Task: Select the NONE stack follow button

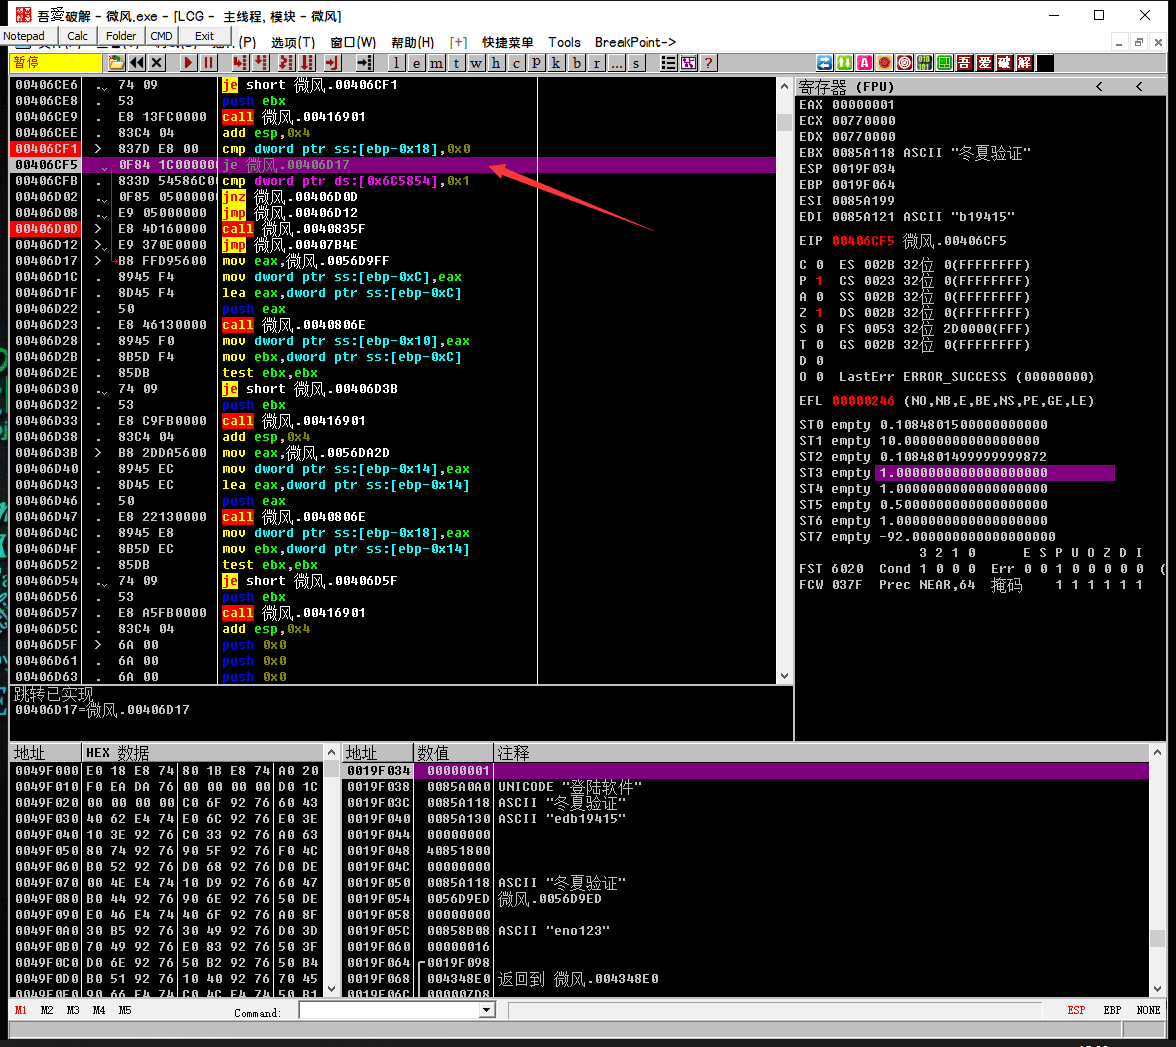Action: 1148,1010
